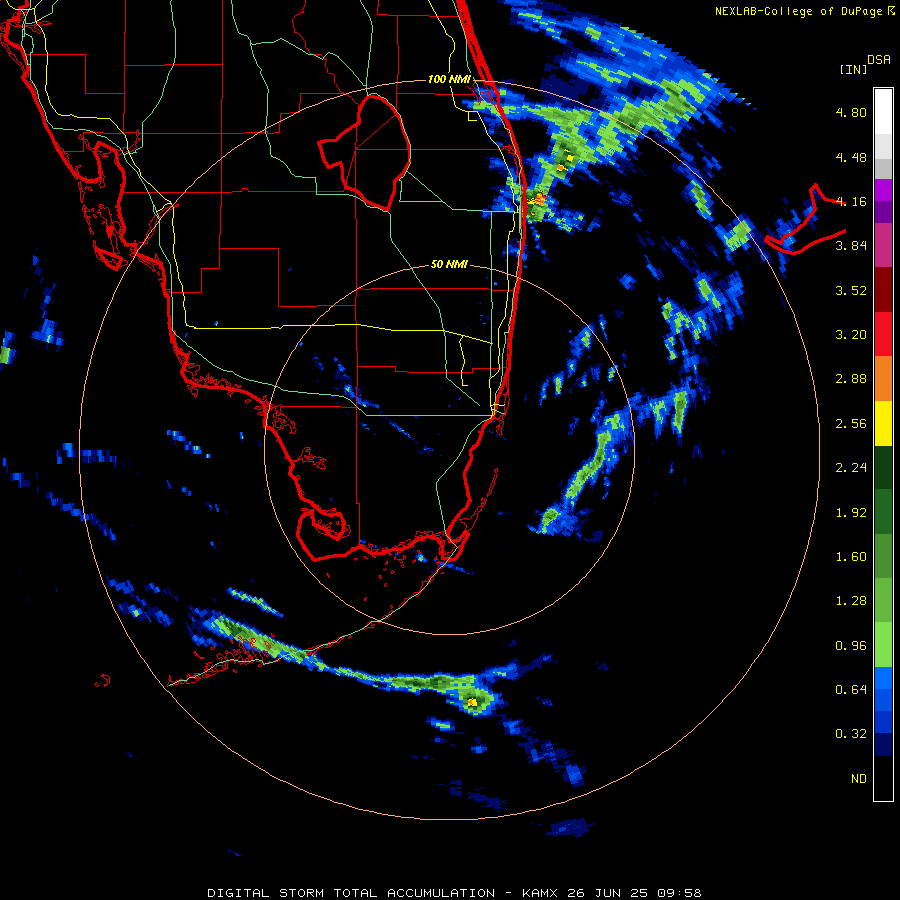
Task: Click the DSA product label above legend
Action: coord(879,60)
